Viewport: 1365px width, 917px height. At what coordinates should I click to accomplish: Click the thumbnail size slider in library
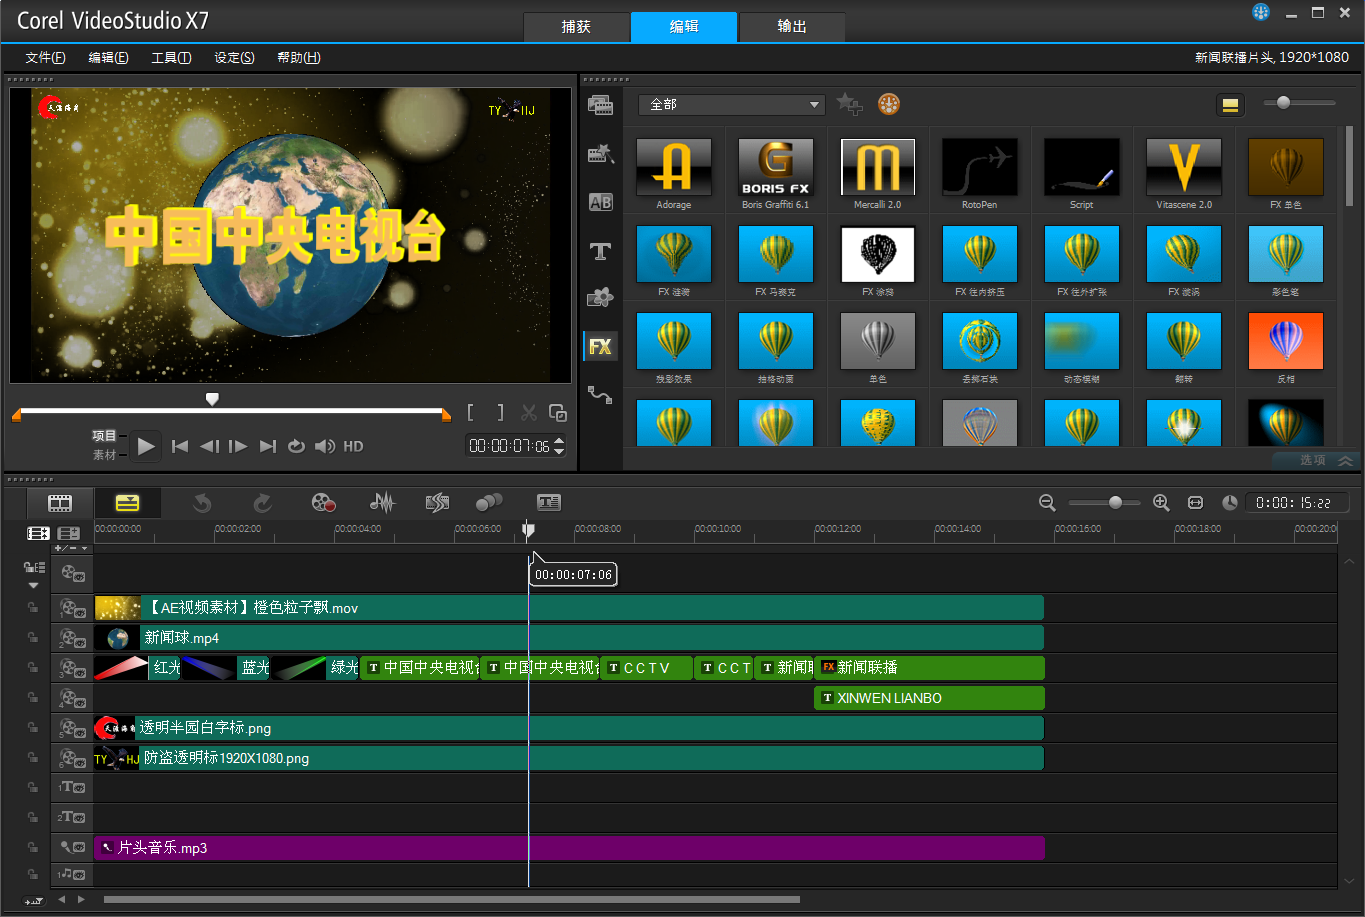[x=1283, y=102]
